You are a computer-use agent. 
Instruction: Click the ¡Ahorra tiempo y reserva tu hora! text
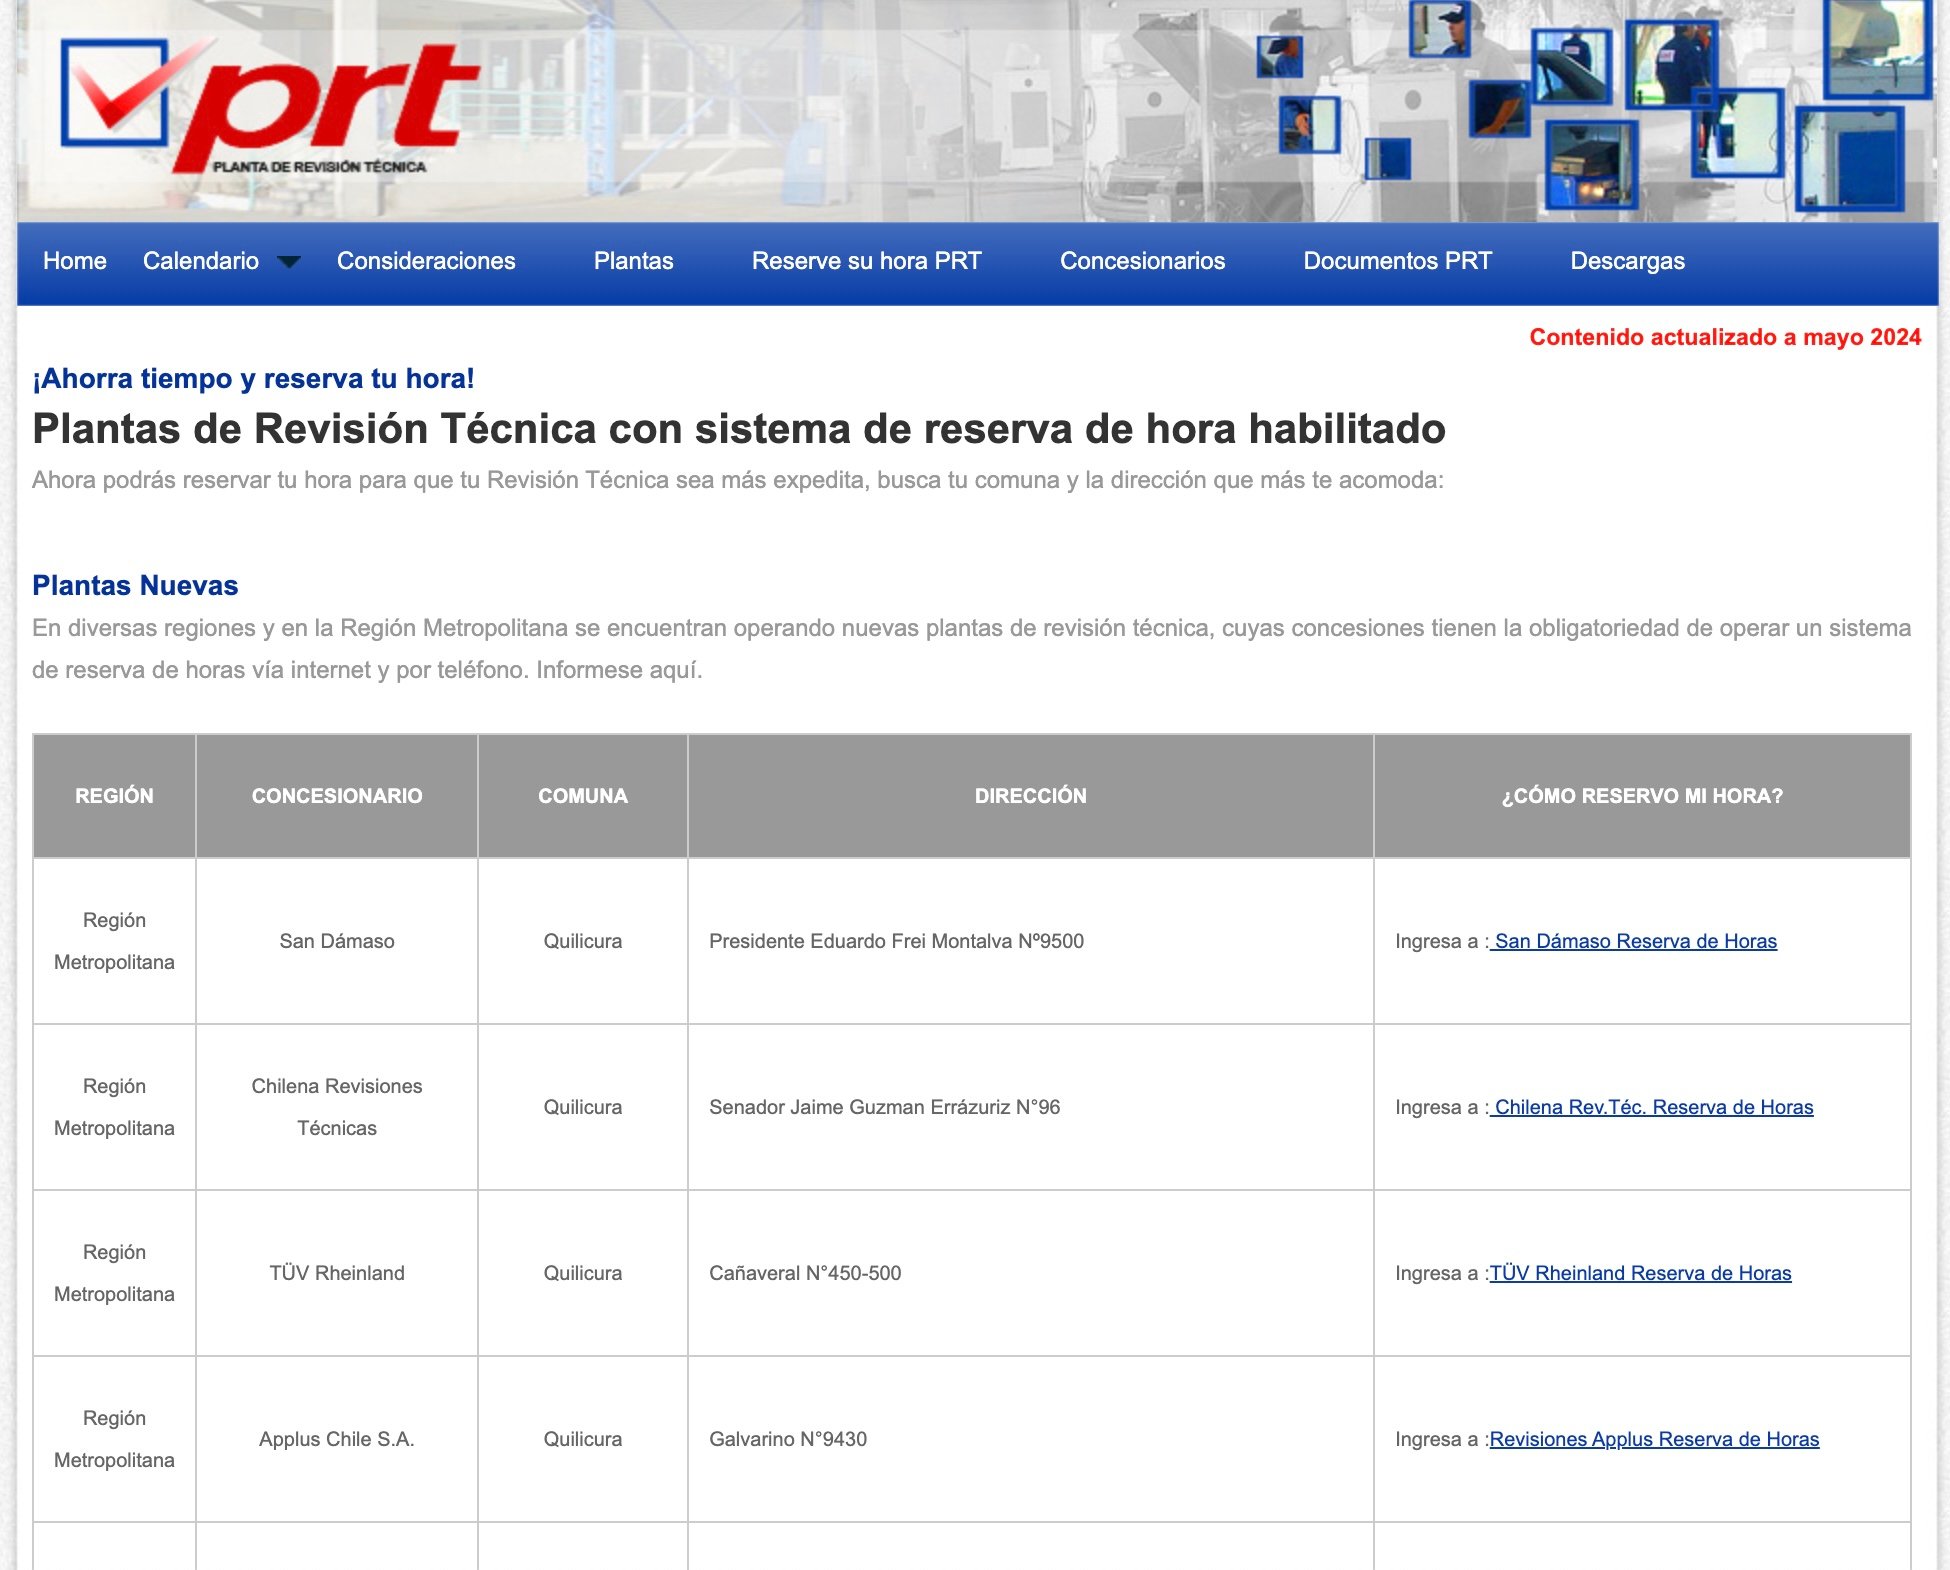click(253, 379)
